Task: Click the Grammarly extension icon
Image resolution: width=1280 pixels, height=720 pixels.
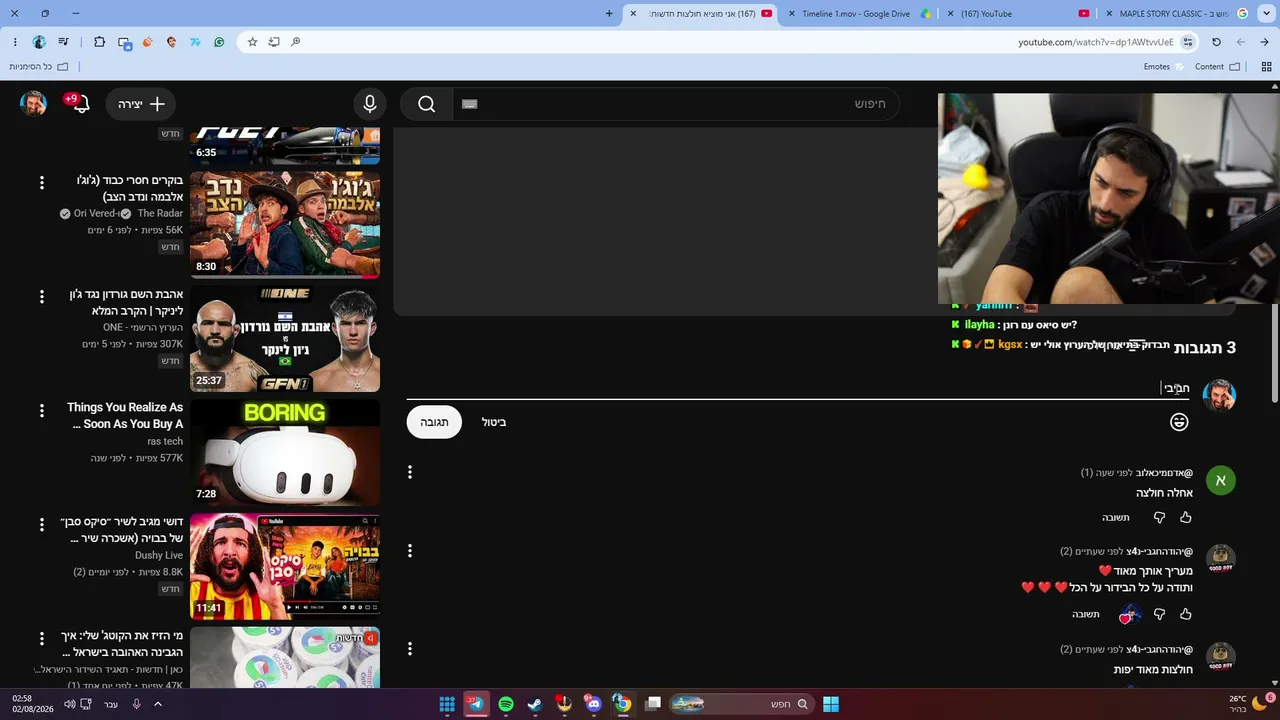Action: (219, 42)
